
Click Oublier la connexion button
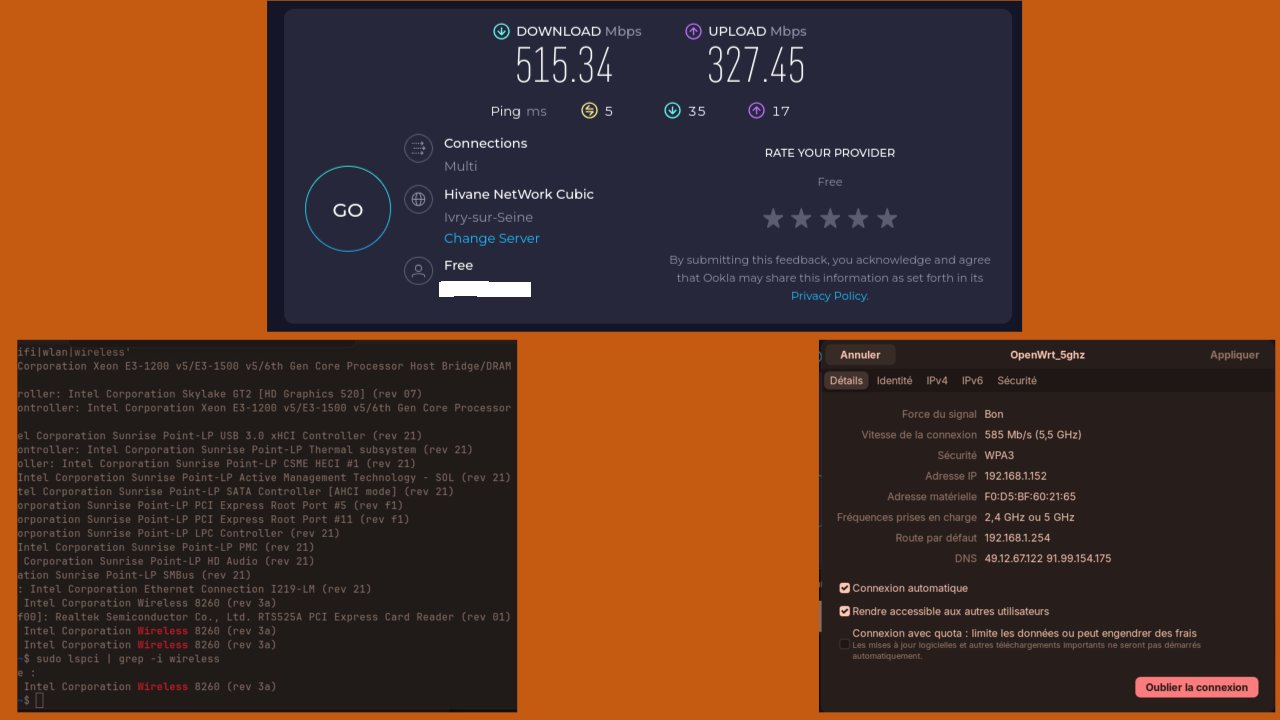[x=1196, y=687]
